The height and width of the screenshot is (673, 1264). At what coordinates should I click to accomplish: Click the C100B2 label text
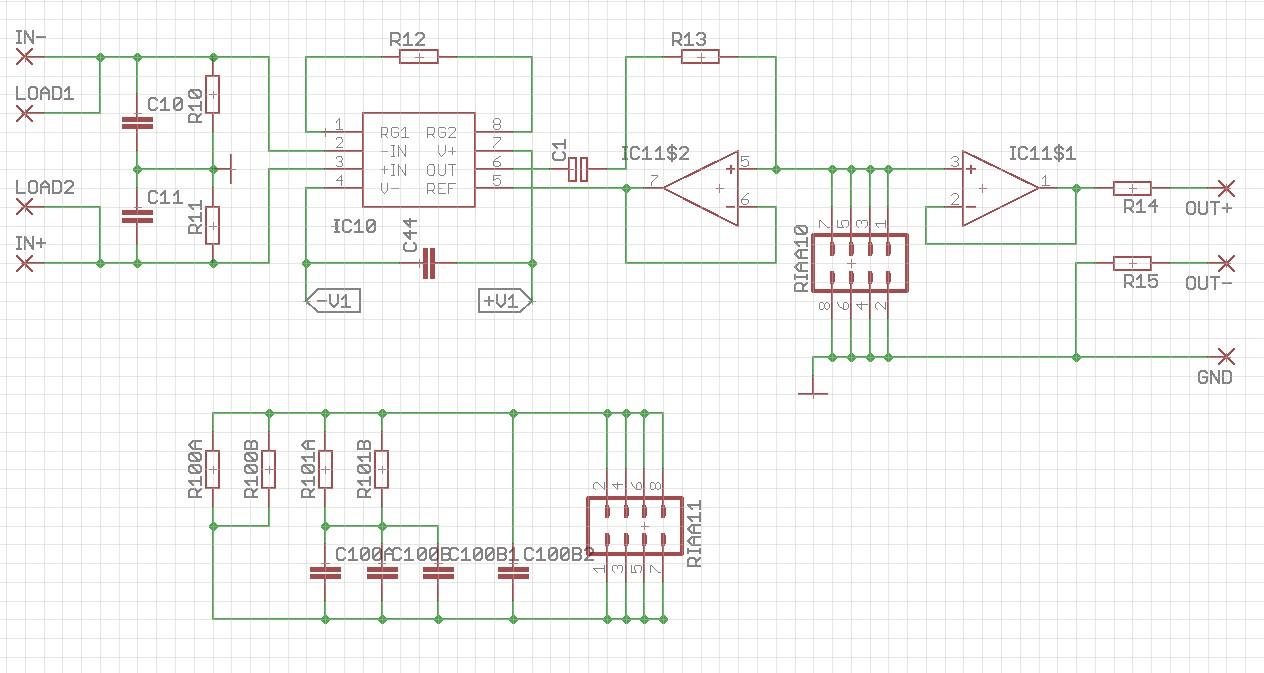[x=559, y=554]
